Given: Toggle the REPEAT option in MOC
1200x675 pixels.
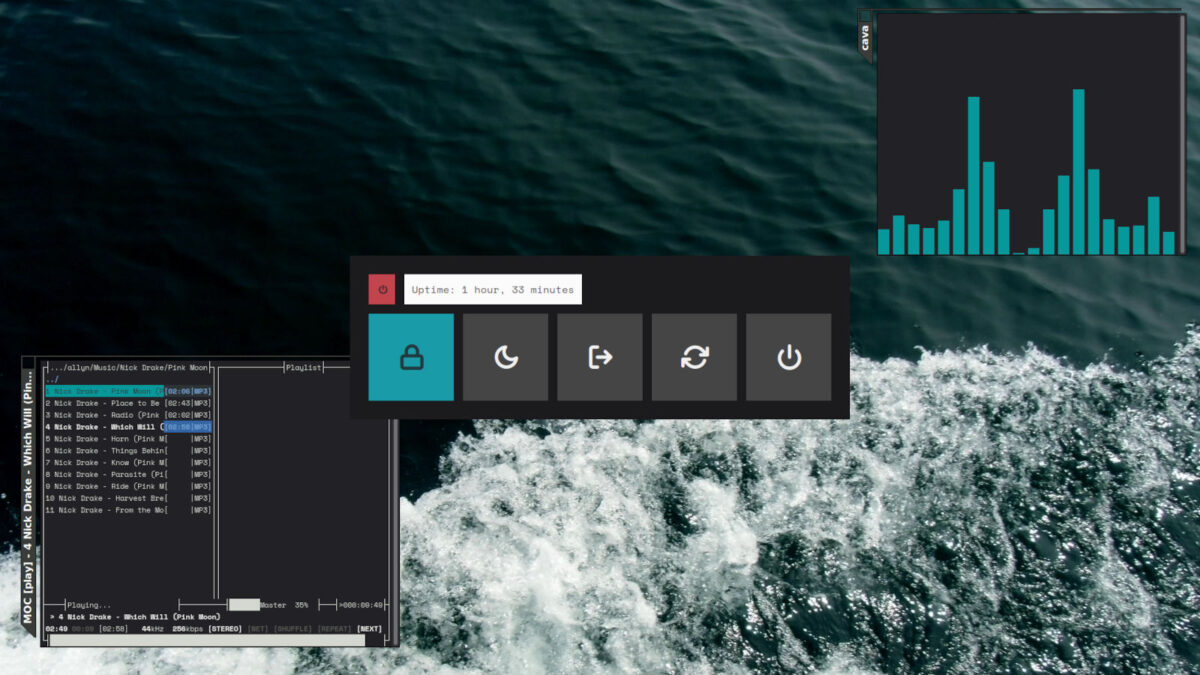Looking at the screenshot, I should tap(335, 629).
